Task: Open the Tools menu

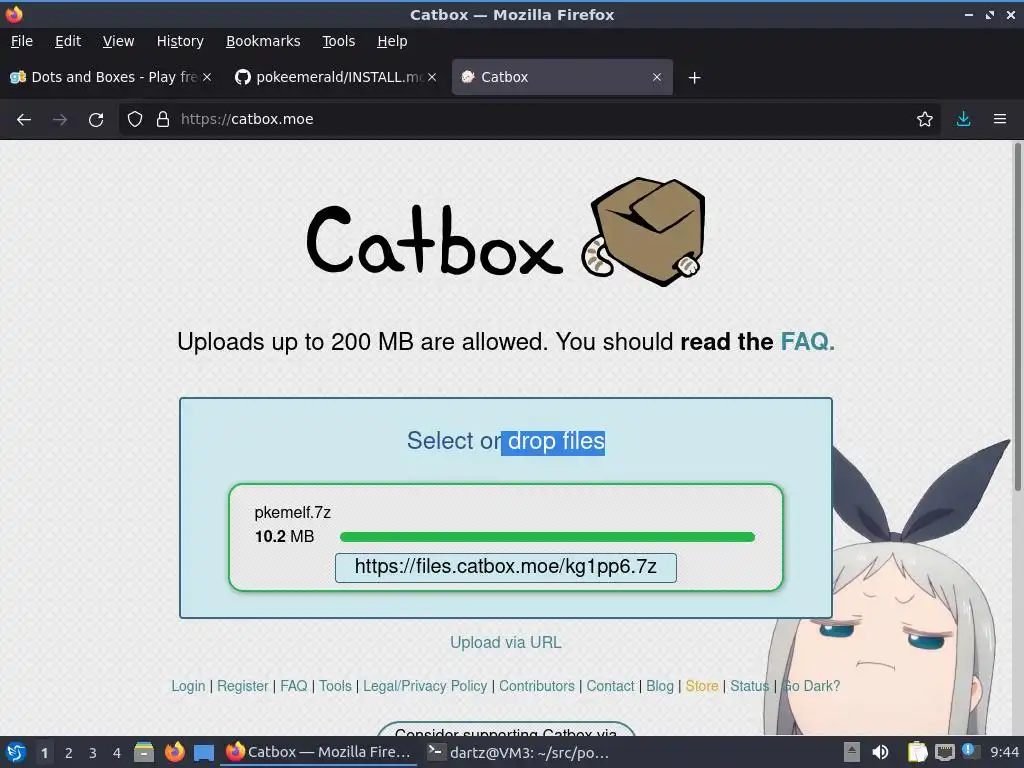Action: tap(338, 41)
